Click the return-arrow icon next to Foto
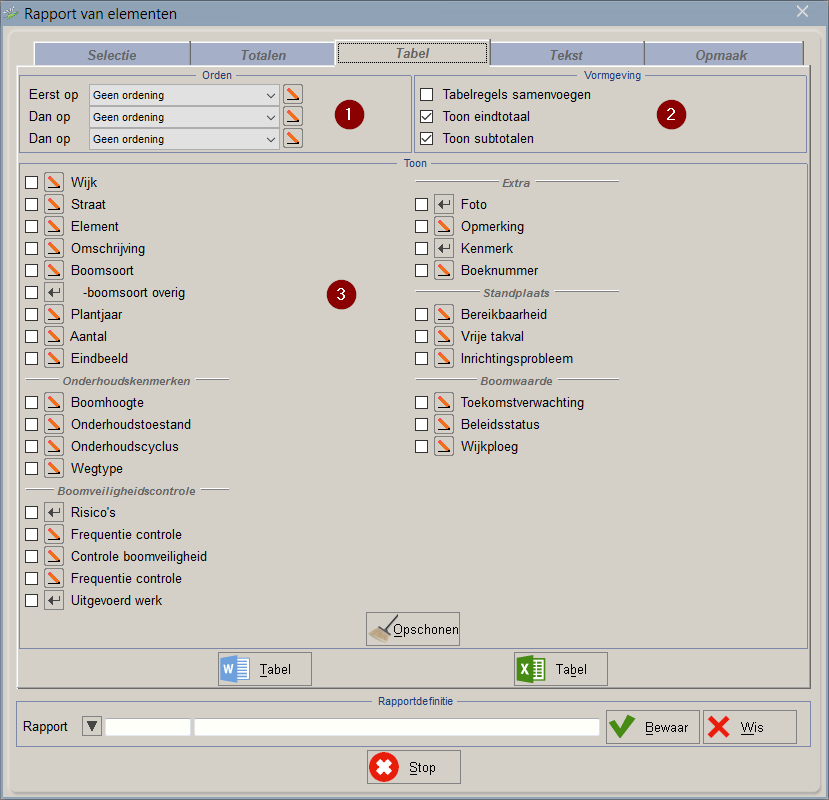This screenshot has width=829, height=800. 444,204
